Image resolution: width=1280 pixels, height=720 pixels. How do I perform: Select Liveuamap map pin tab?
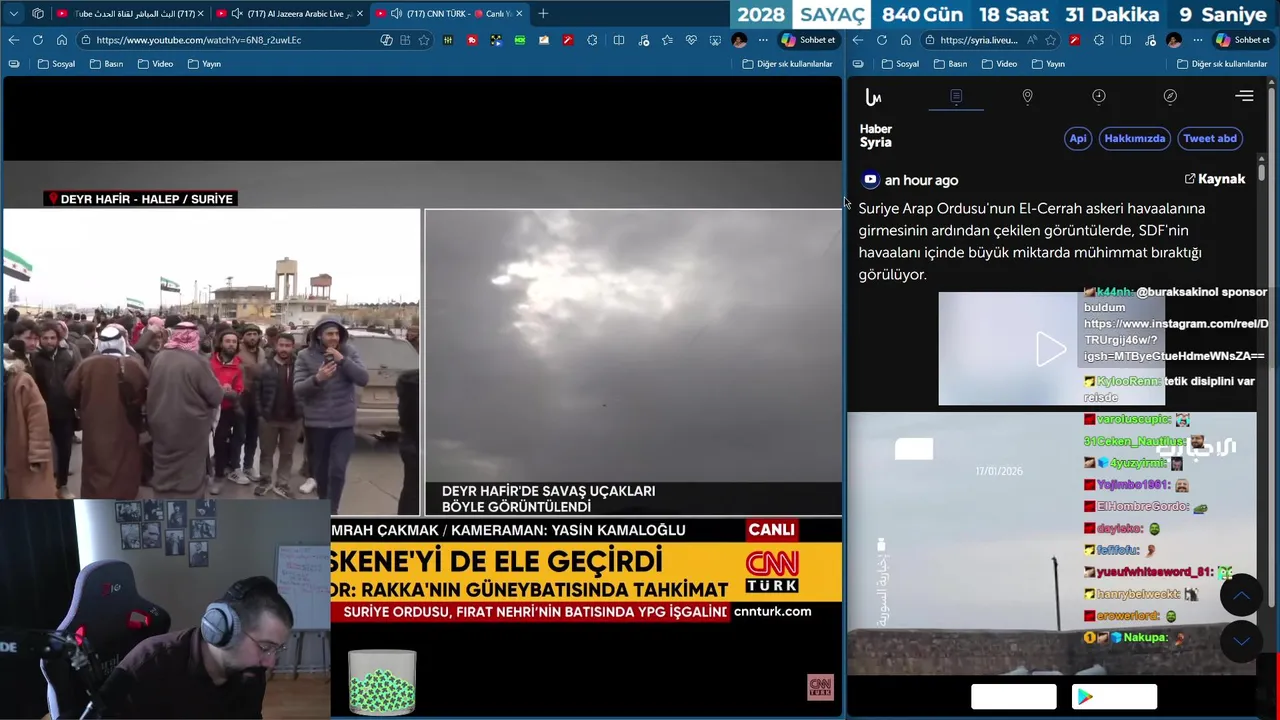(1027, 97)
